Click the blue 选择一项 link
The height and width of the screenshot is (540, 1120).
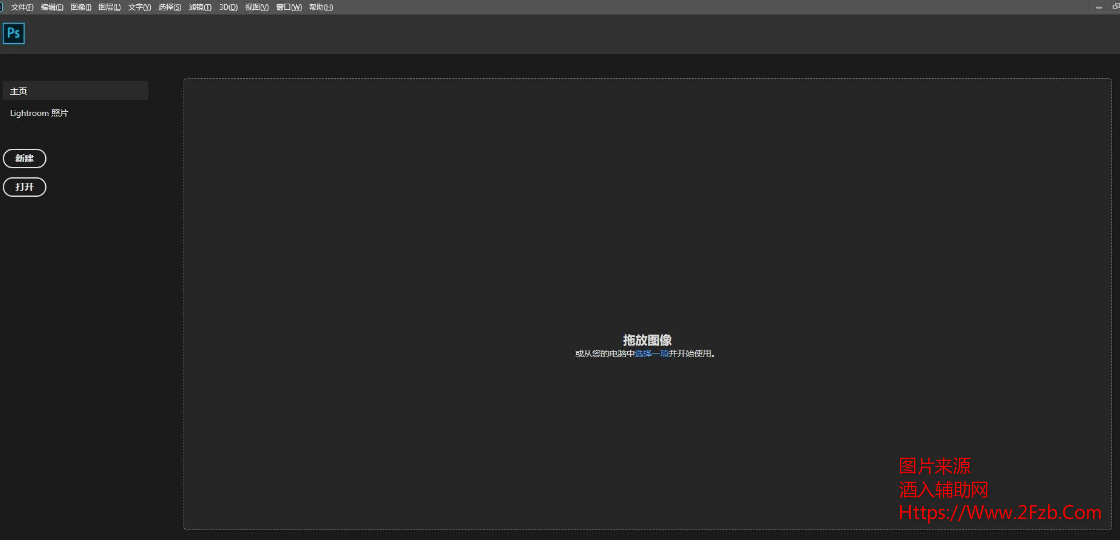click(652, 353)
